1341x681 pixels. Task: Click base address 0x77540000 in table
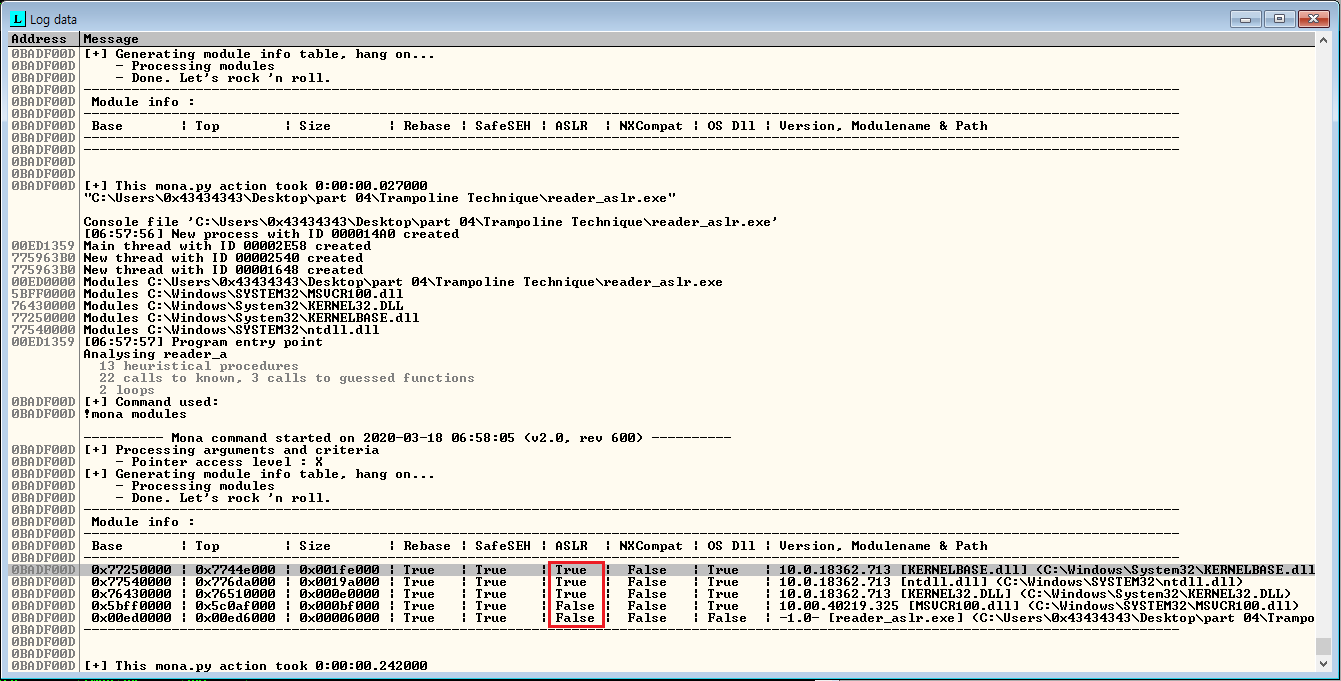point(131,582)
